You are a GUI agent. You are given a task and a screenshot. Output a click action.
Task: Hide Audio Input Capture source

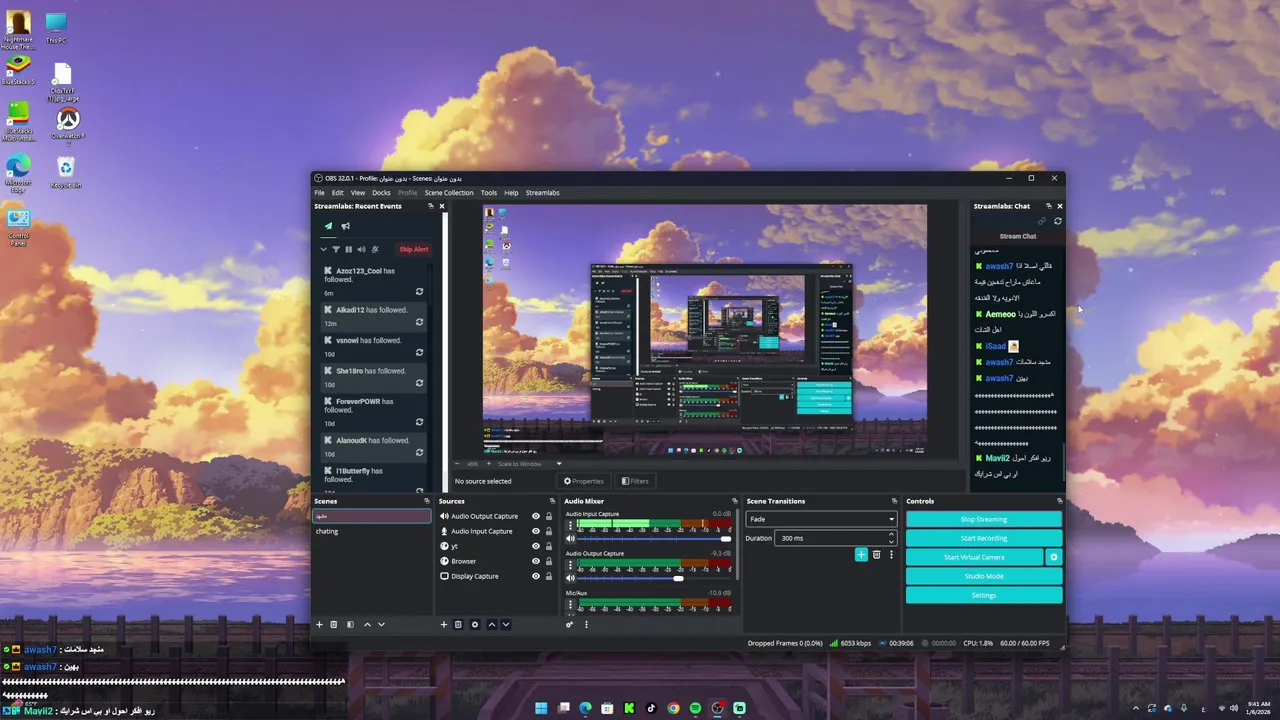[535, 531]
